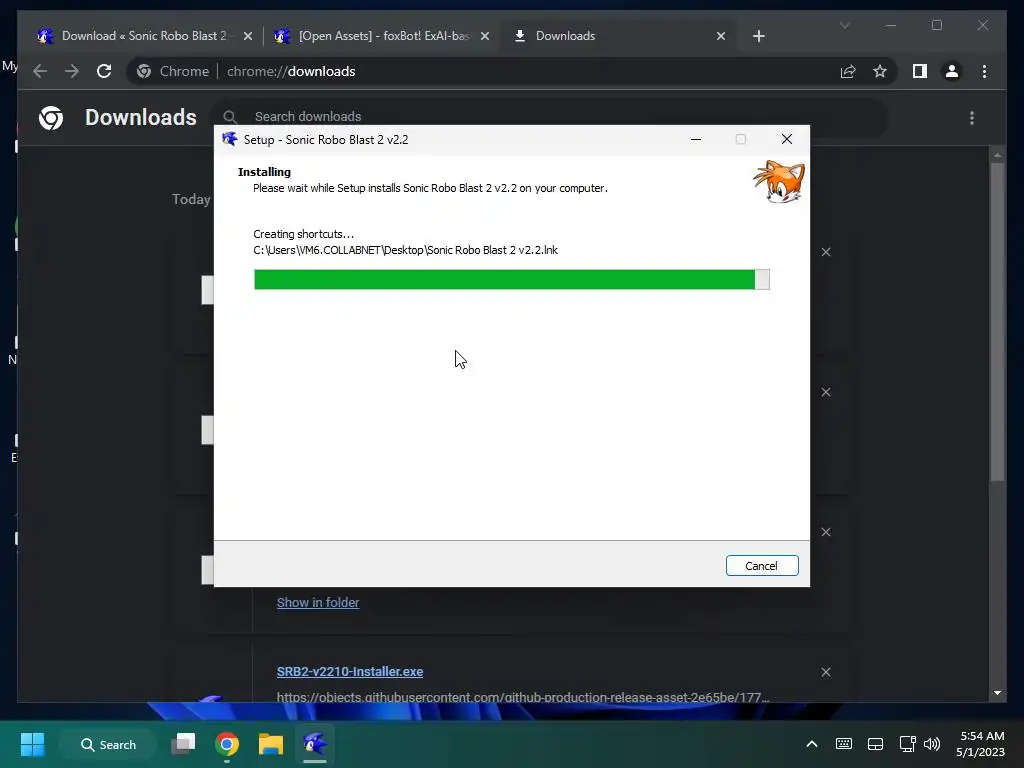Open the Windows Start menu
Viewport: 1024px width, 768px height.
click(x=32, y=744)
